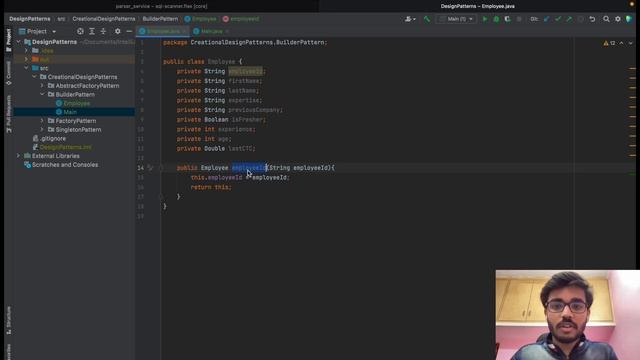Go to previous highlighted error arrow
Image resolution: width=640 pixels, height=360 pixels.
click(x=621, y=43)
